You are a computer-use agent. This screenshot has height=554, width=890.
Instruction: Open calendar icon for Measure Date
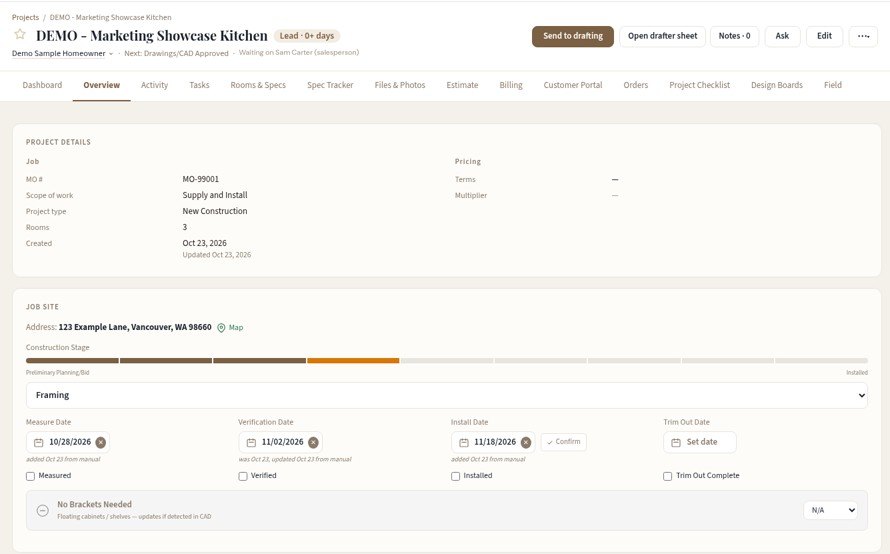[x=39, y=442]
